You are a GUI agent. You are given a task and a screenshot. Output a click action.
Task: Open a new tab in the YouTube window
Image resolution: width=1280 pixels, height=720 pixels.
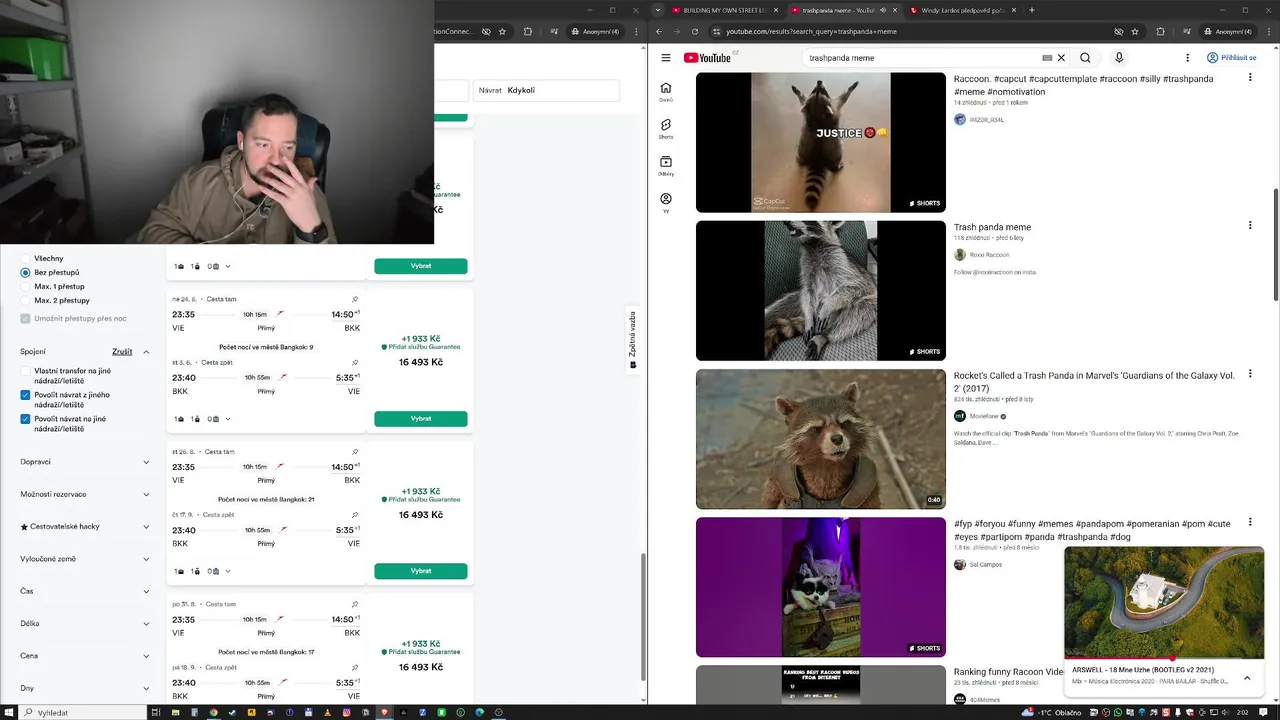pos(1031,10)
